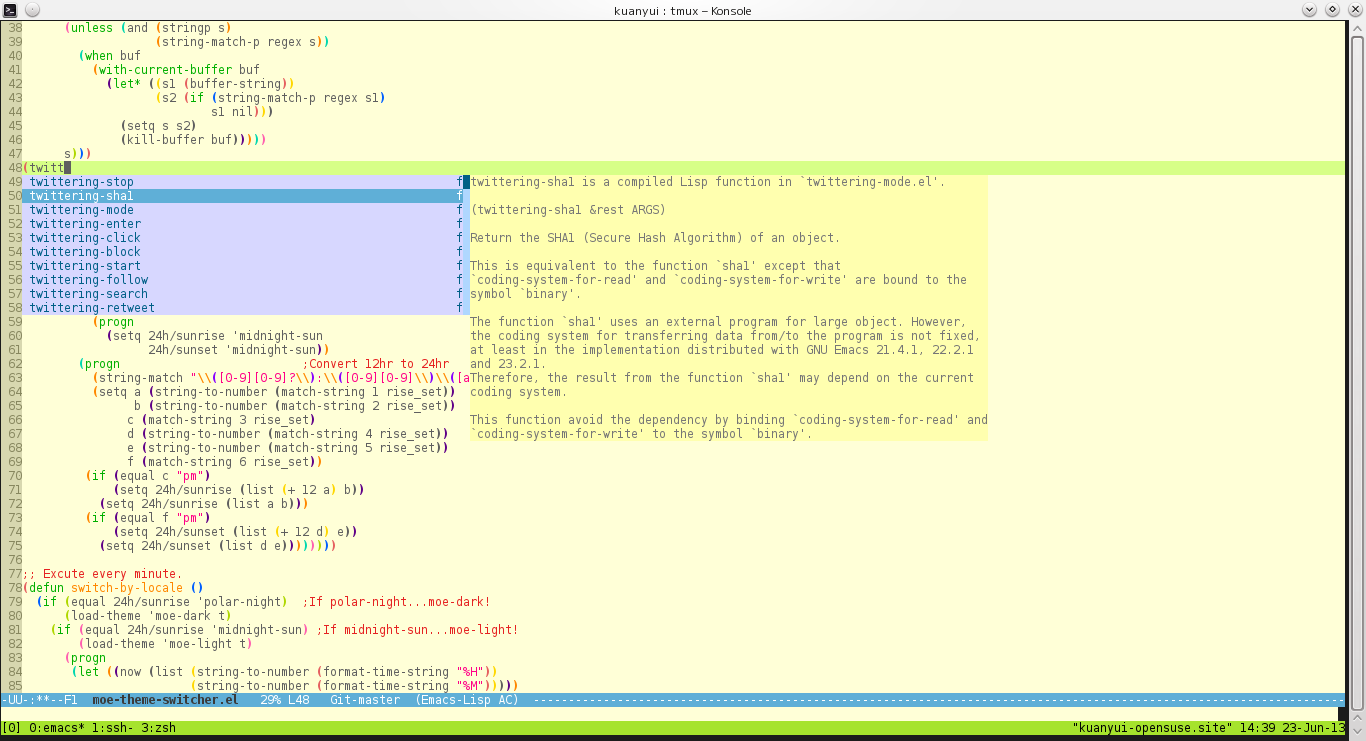Image resolution: width=1366 pixels, height=741 pixels.
Task: Click hostname "kuanyui-opensuse.site" in tmux status
Action: tap(1152, 728)
